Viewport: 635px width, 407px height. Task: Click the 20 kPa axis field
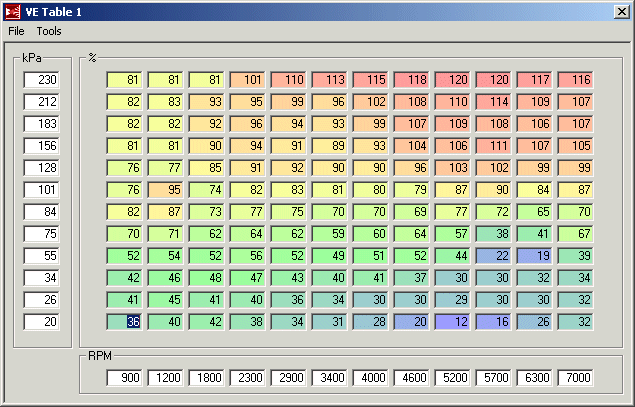pos(43,322)
